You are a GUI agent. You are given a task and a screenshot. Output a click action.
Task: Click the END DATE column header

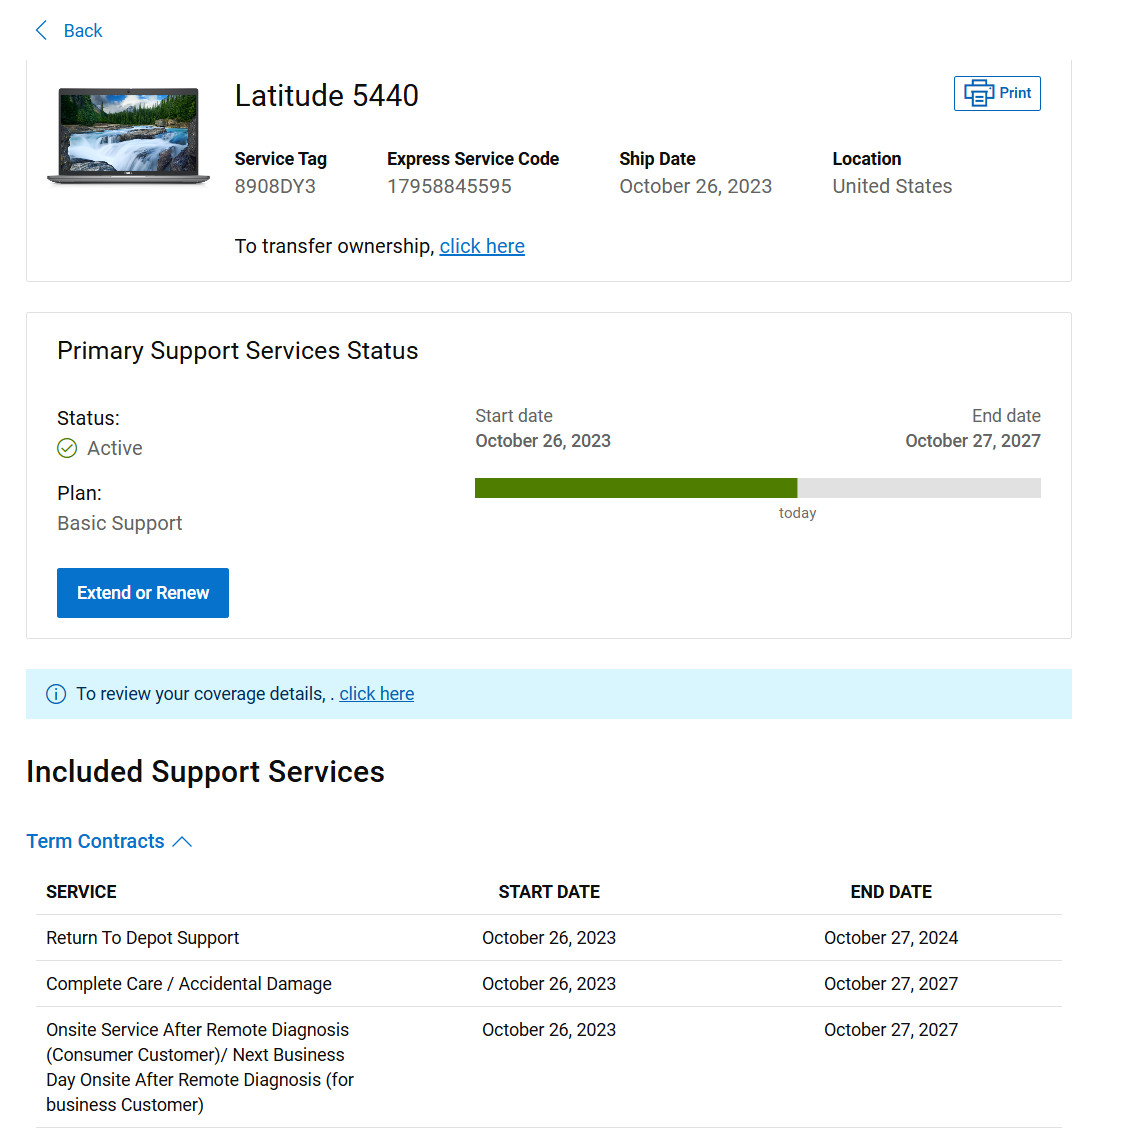[891, 892]
